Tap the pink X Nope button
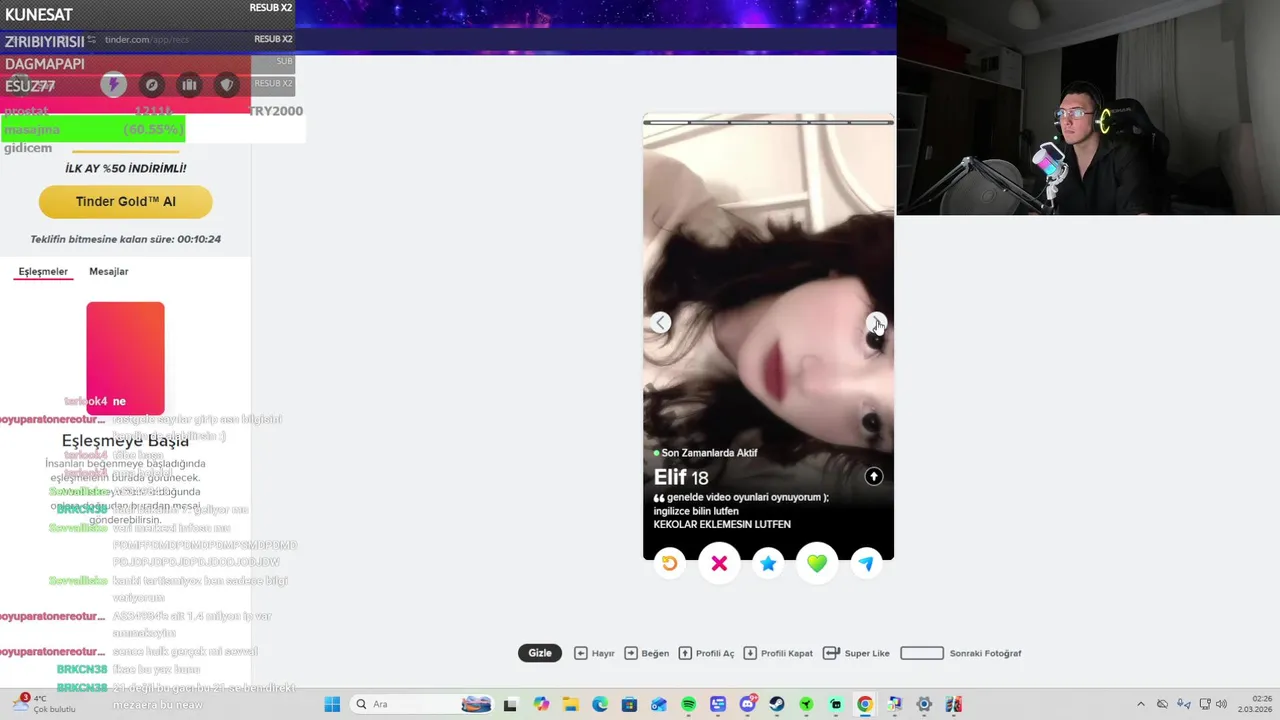1280x720 pixels. tap(719, 563)
